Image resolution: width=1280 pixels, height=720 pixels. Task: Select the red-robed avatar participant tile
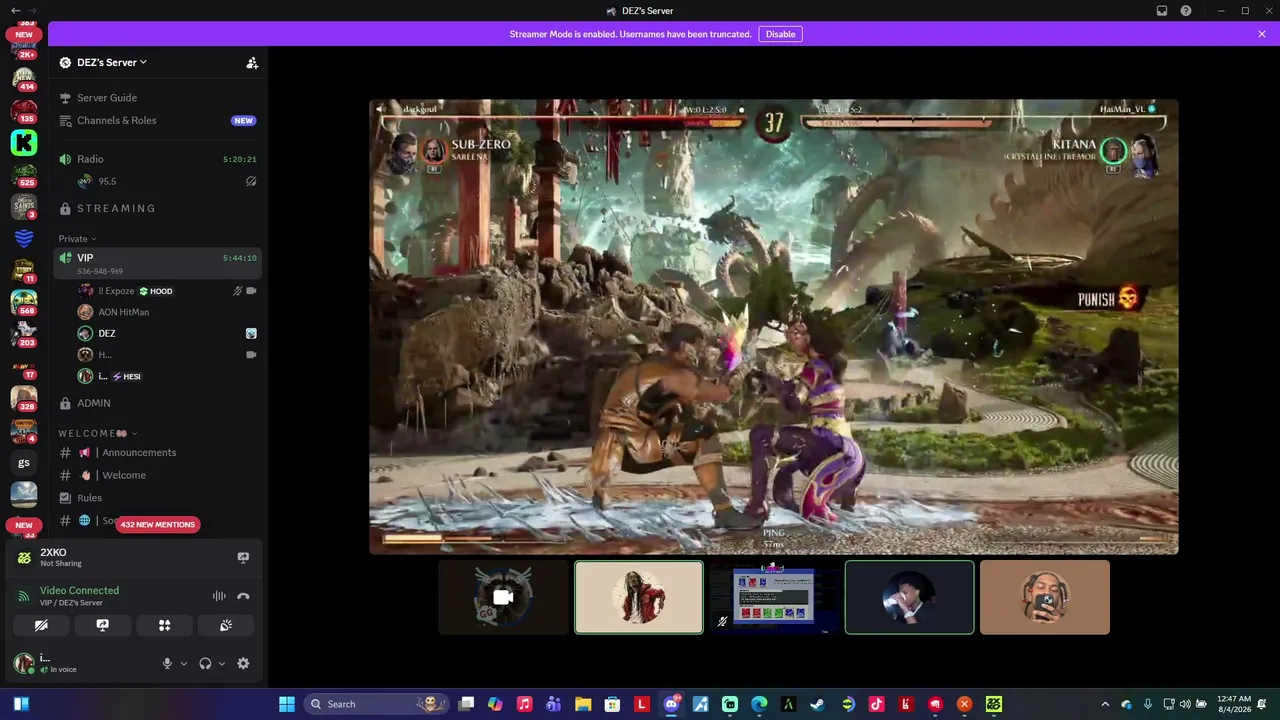point(639,597)
